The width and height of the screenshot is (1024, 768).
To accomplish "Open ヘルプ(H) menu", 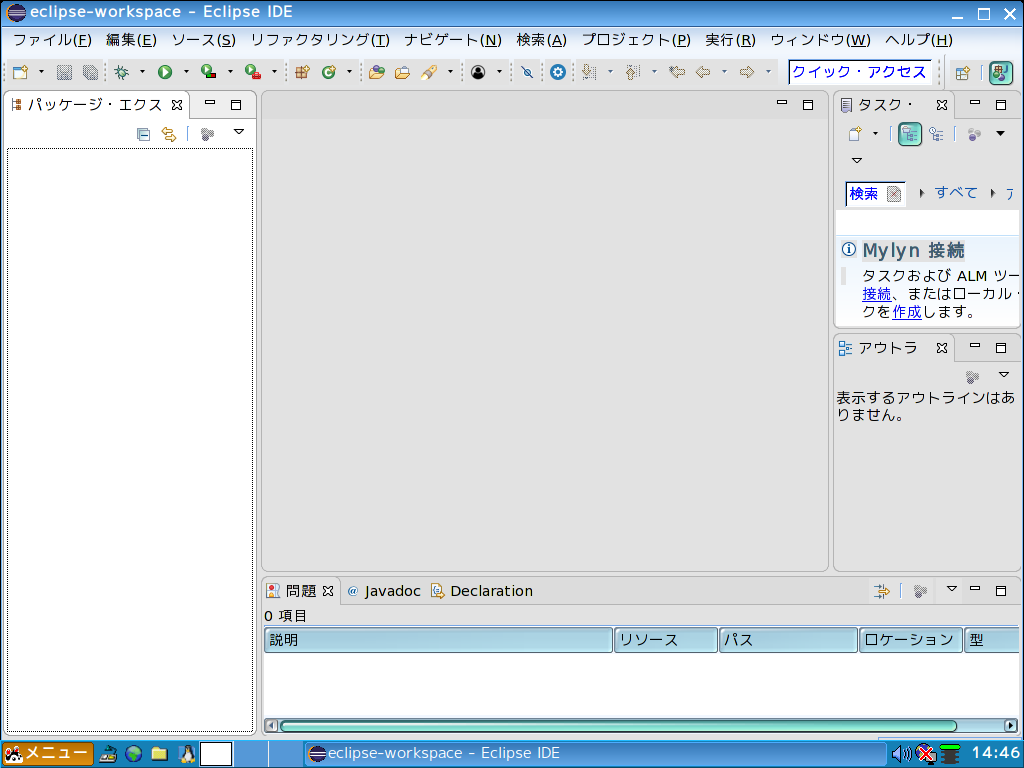I will [919, 40].
